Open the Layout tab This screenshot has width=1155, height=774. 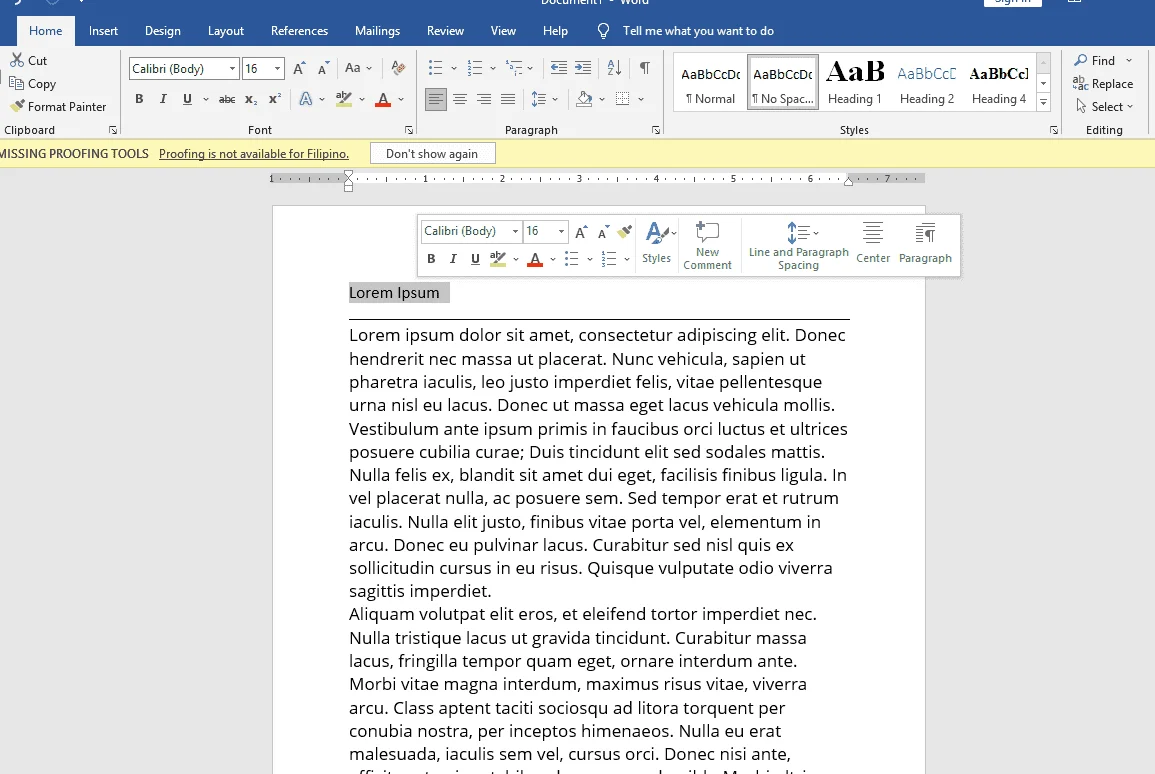[225, 31]
